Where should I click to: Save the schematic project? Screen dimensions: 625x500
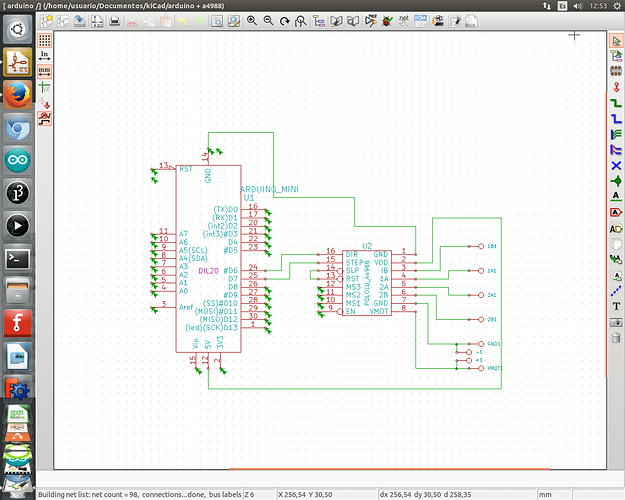point(80,21)
